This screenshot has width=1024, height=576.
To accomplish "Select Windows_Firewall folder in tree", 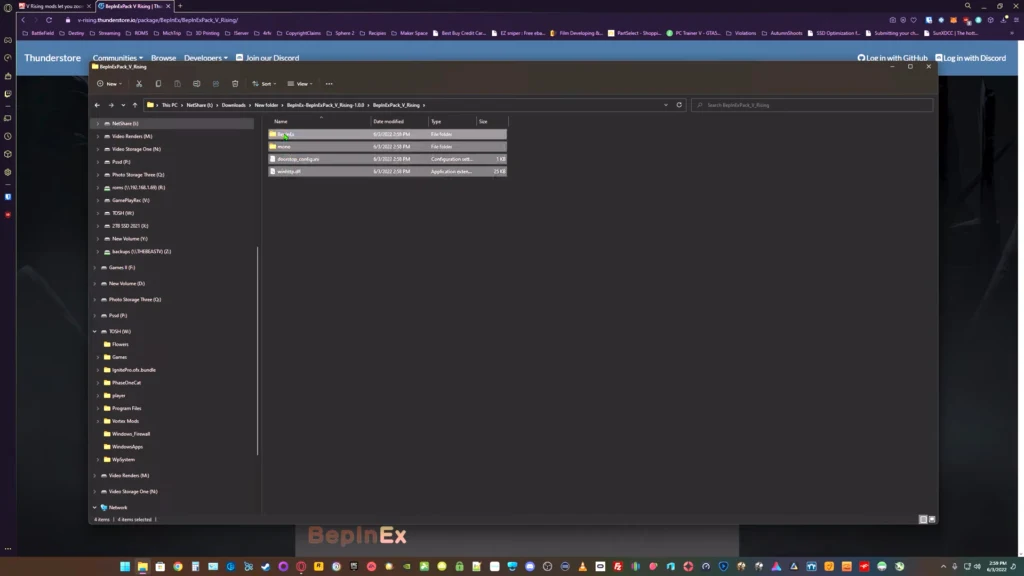I will pyautogui.click(x=131, y=434).
